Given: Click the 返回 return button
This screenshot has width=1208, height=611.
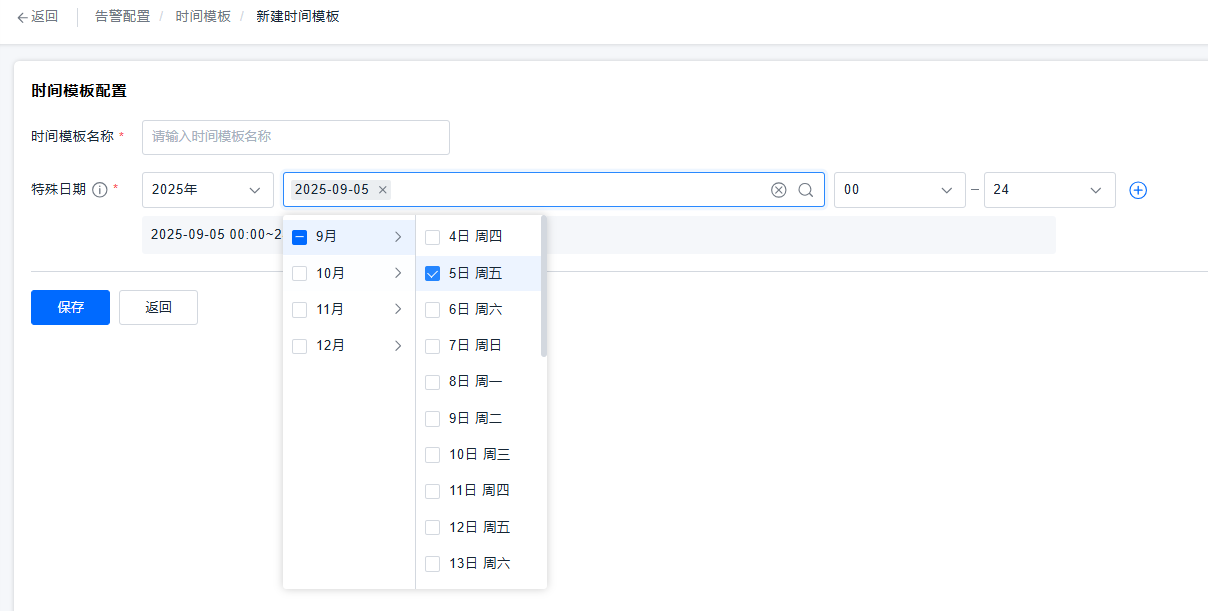Looking at the screenshot, I should click(157, 307).
